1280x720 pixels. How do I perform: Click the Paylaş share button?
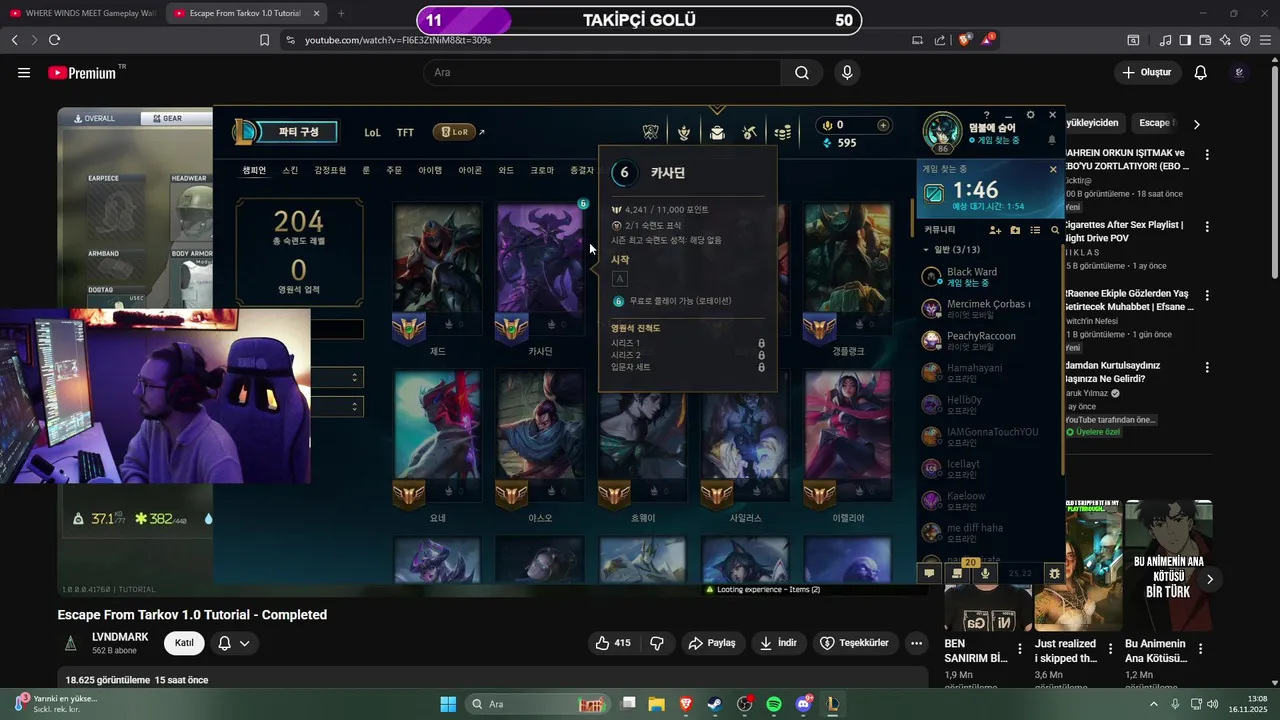tap(712, 643)
